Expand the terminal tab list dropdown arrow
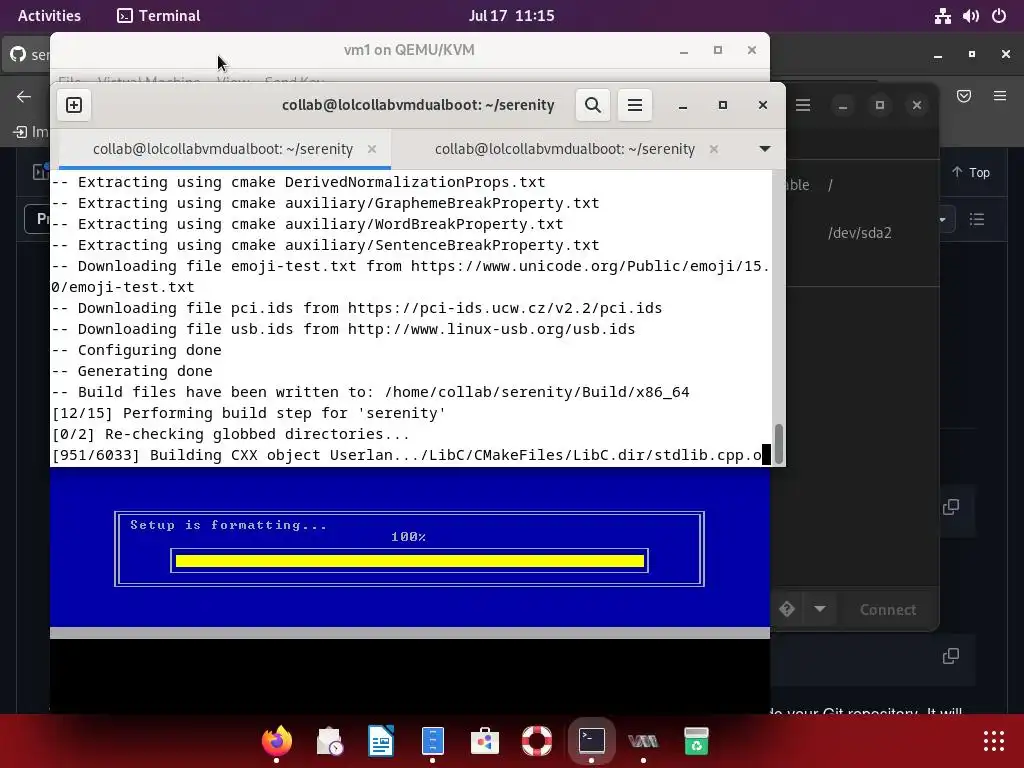1024x768 pixels. 765,149
